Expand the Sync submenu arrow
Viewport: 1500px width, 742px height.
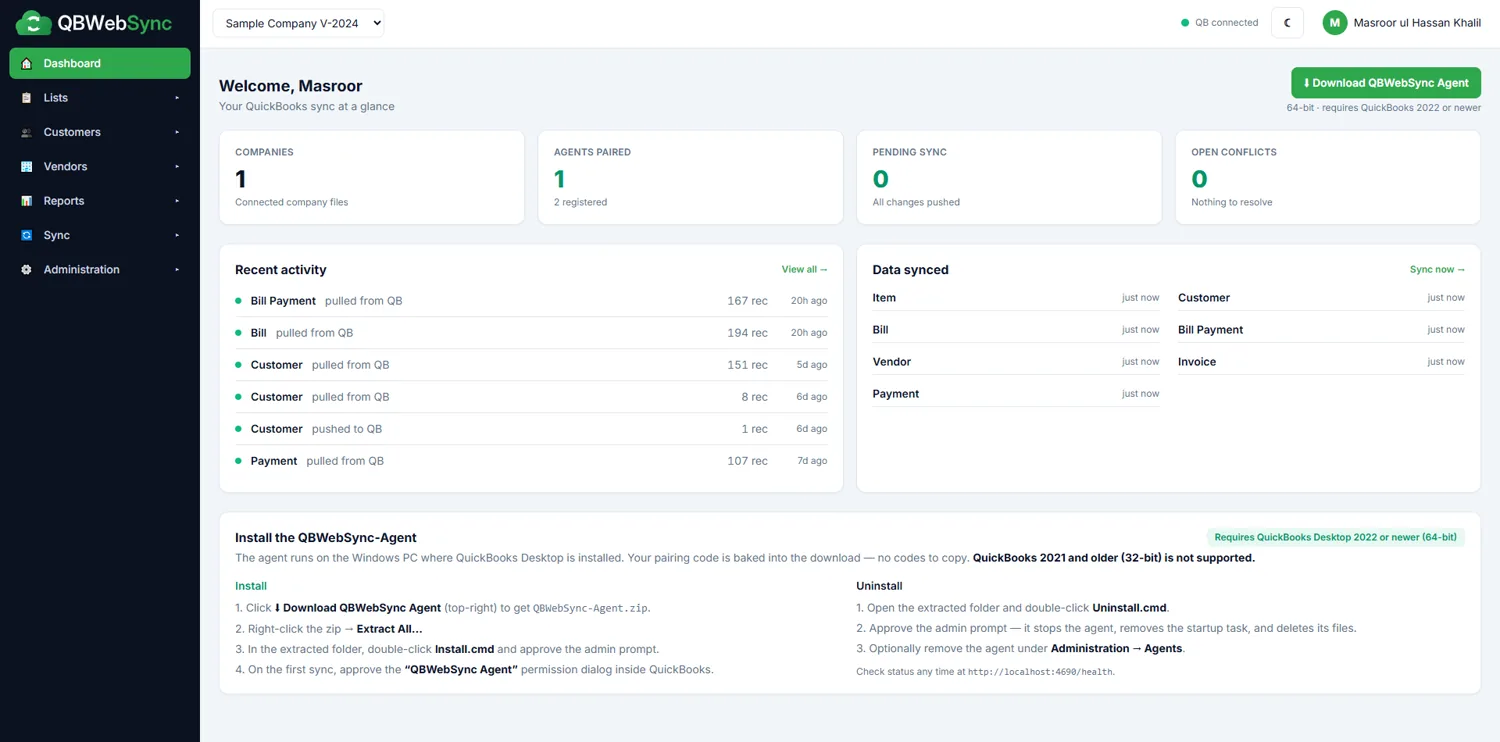pos(177,235)
